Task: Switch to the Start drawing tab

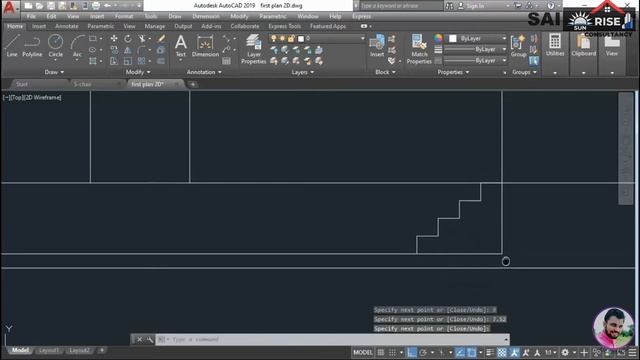Action: 22,84
